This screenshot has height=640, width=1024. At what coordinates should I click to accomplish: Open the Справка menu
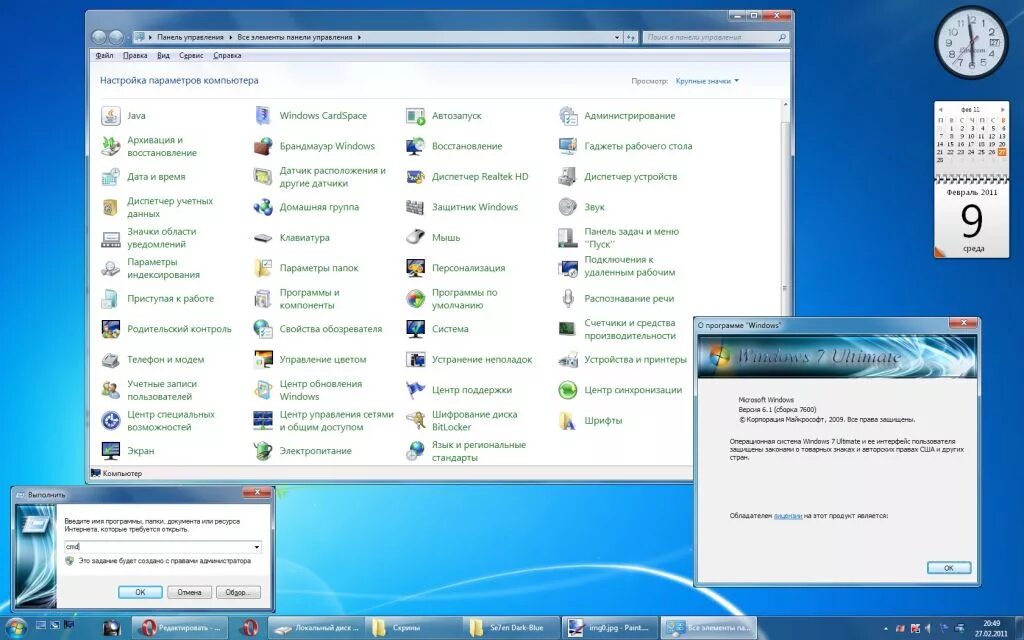click(227, 56)
